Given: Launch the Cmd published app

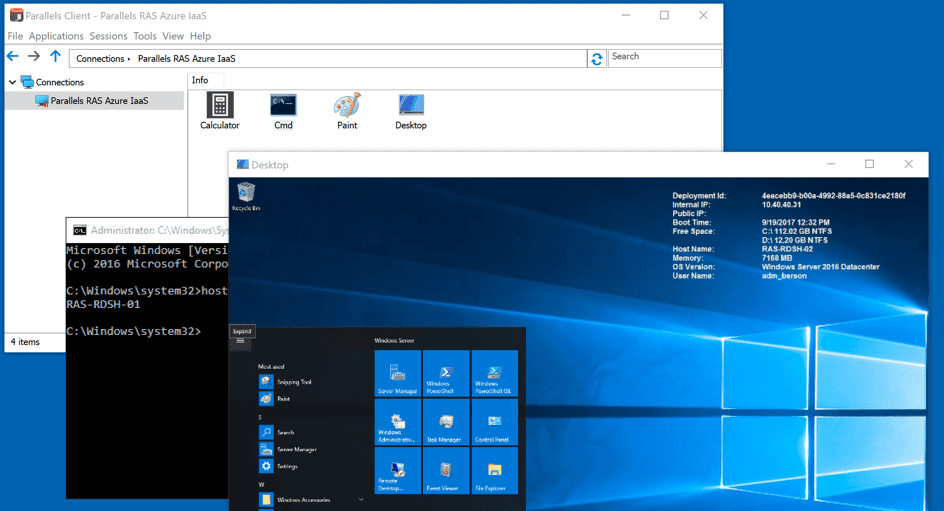Looking at the screenshot, I should click(x=283, y=111).
